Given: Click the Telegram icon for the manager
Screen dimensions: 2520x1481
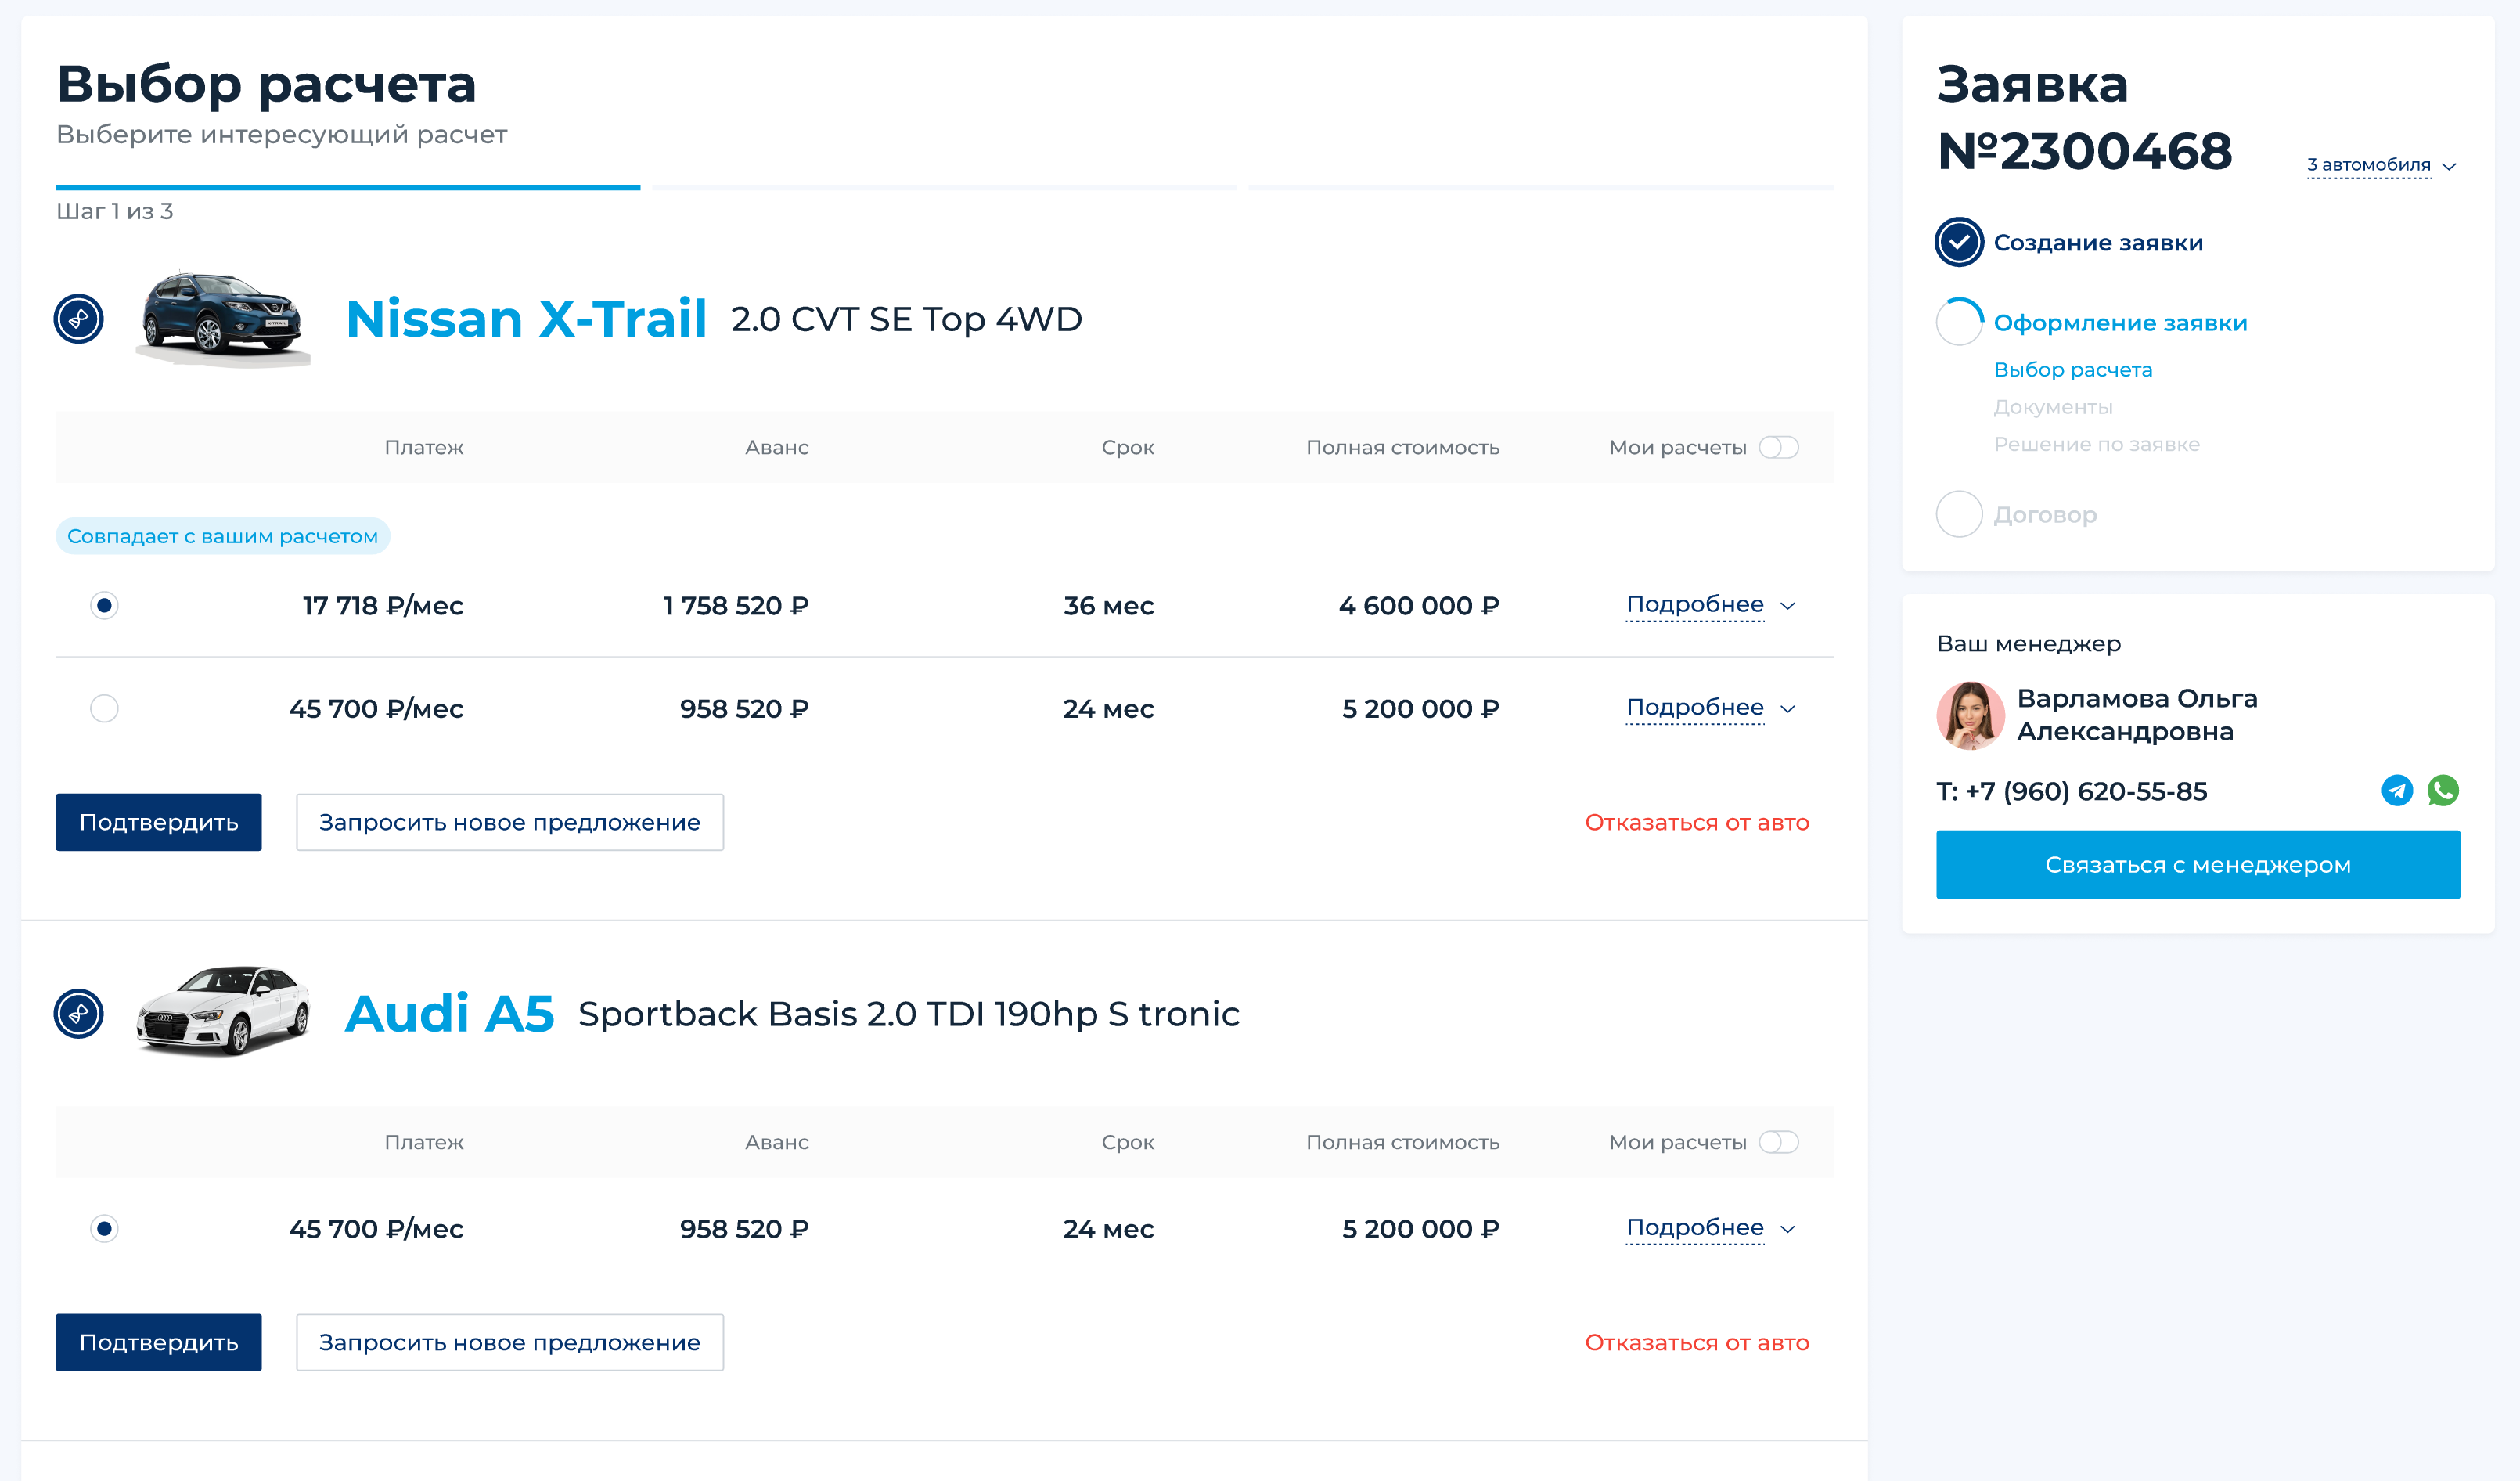Looking at the screenshot, I should 2396,791.
